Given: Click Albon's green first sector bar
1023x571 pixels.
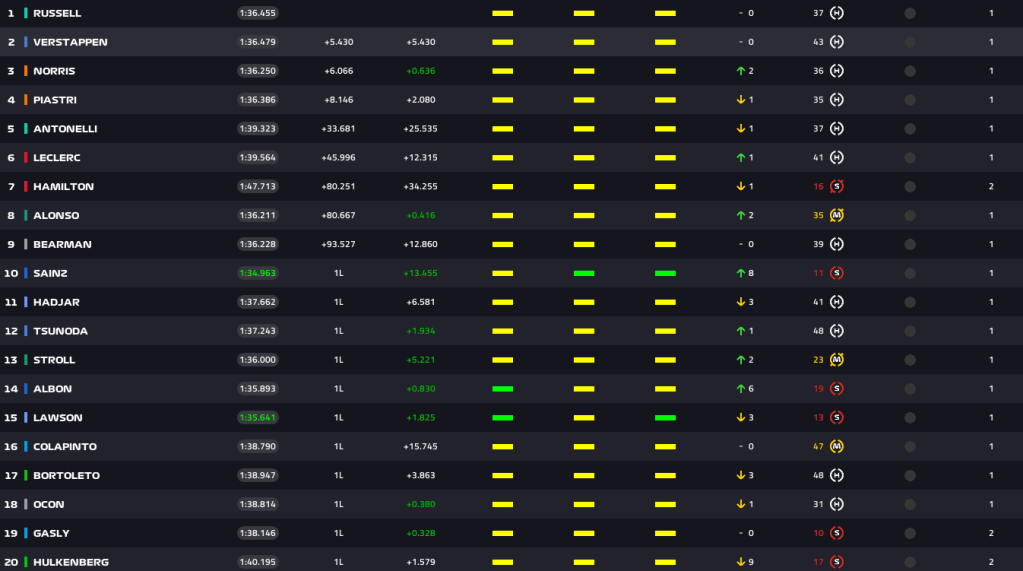Looking at the screenshot, I should [502, 388].
